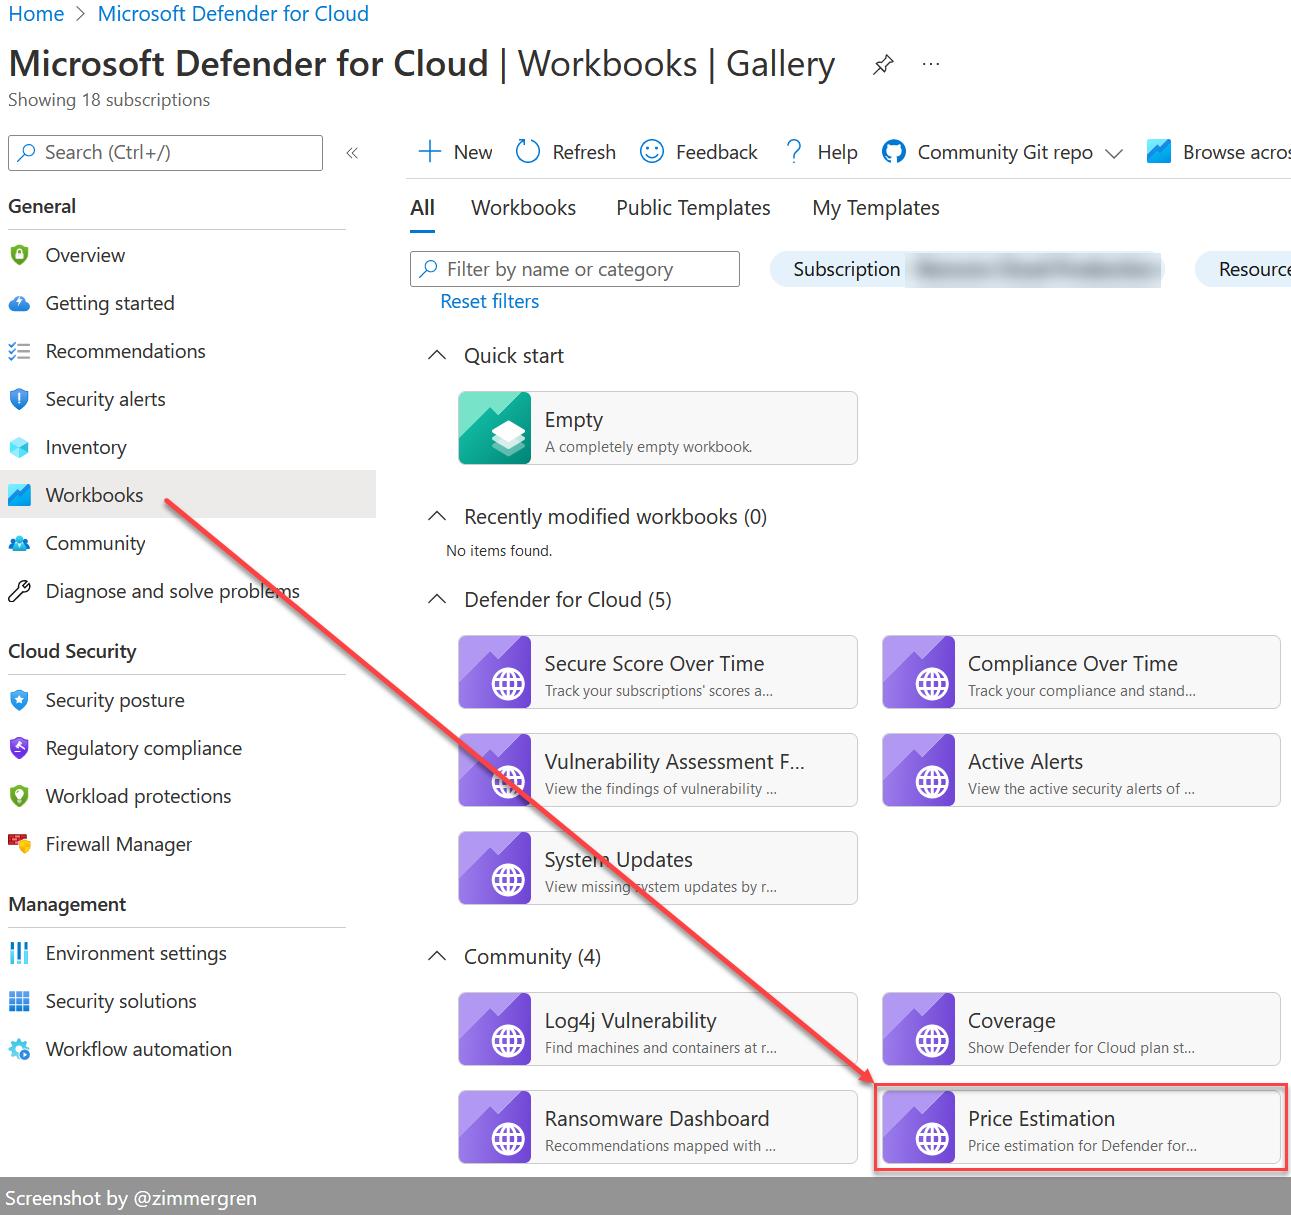Screen dimensions: 1291x1215
Task: Open the Resource filter pill
Action: pyautogui.click(x=1243, y=269)
